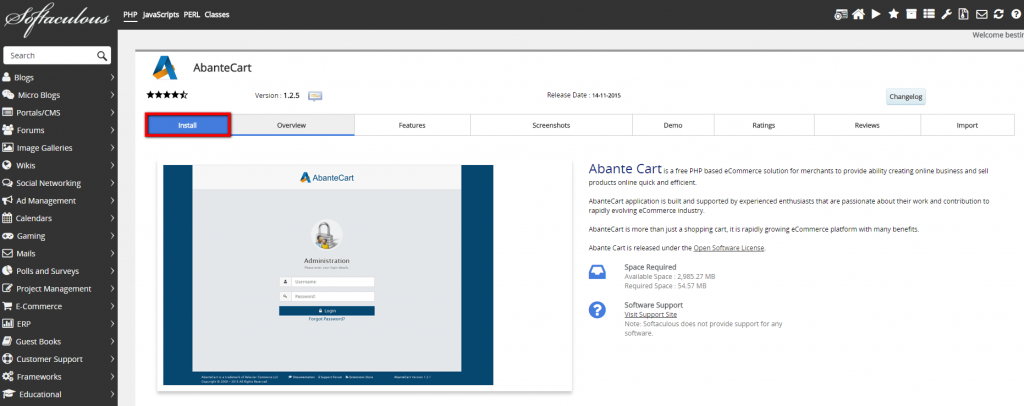
Task: Switch to the Features tab
Action: pos(412,125)
